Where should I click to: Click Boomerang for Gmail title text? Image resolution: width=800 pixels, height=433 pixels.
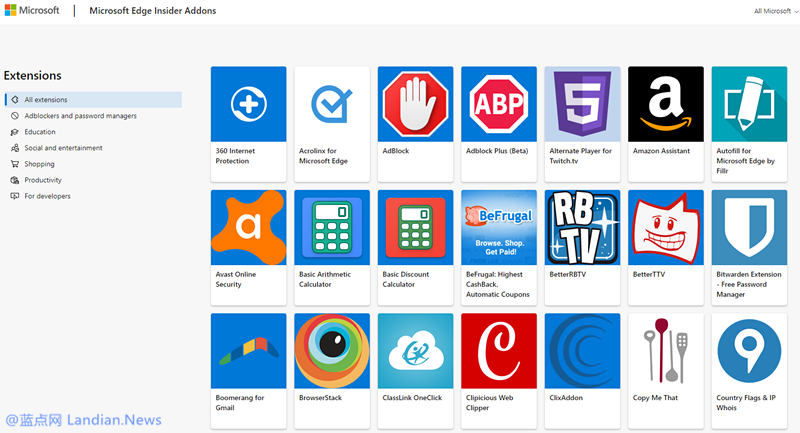click(240, 402)
